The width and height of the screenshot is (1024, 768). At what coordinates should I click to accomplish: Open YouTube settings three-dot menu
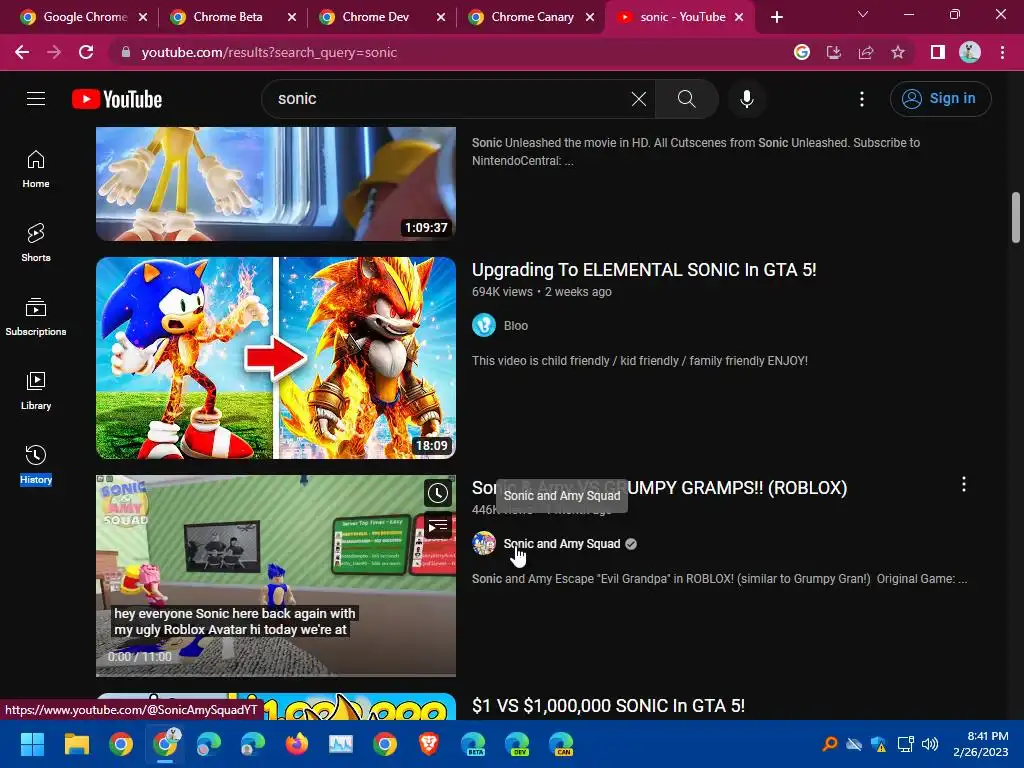click(861, 99)
